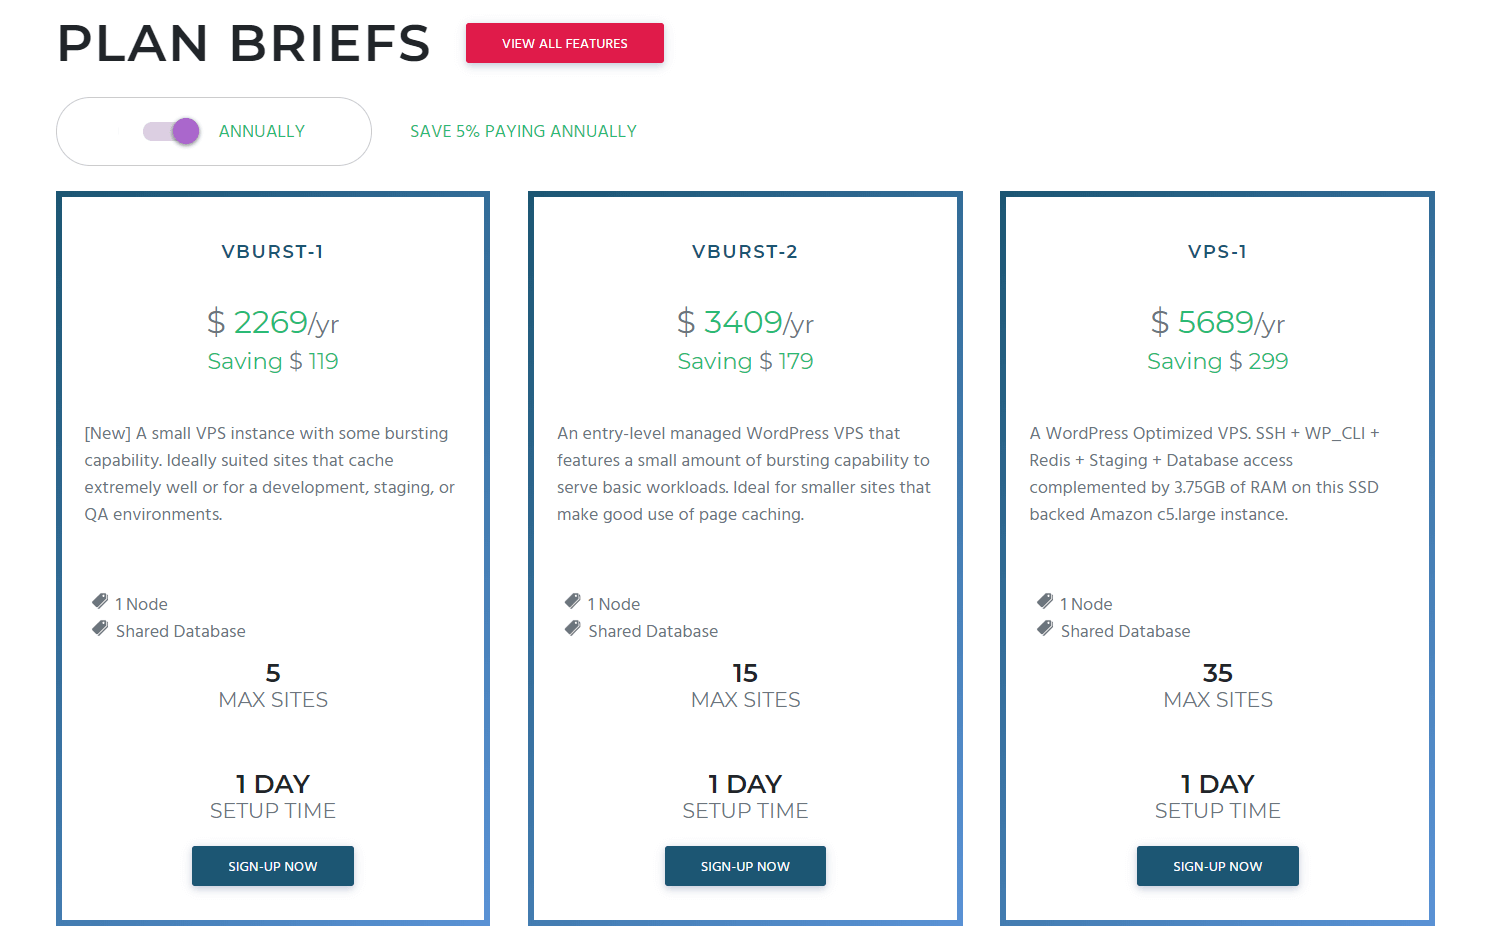
Task: Sign up for the VBURST-2 plan
Action: point(745,866)
